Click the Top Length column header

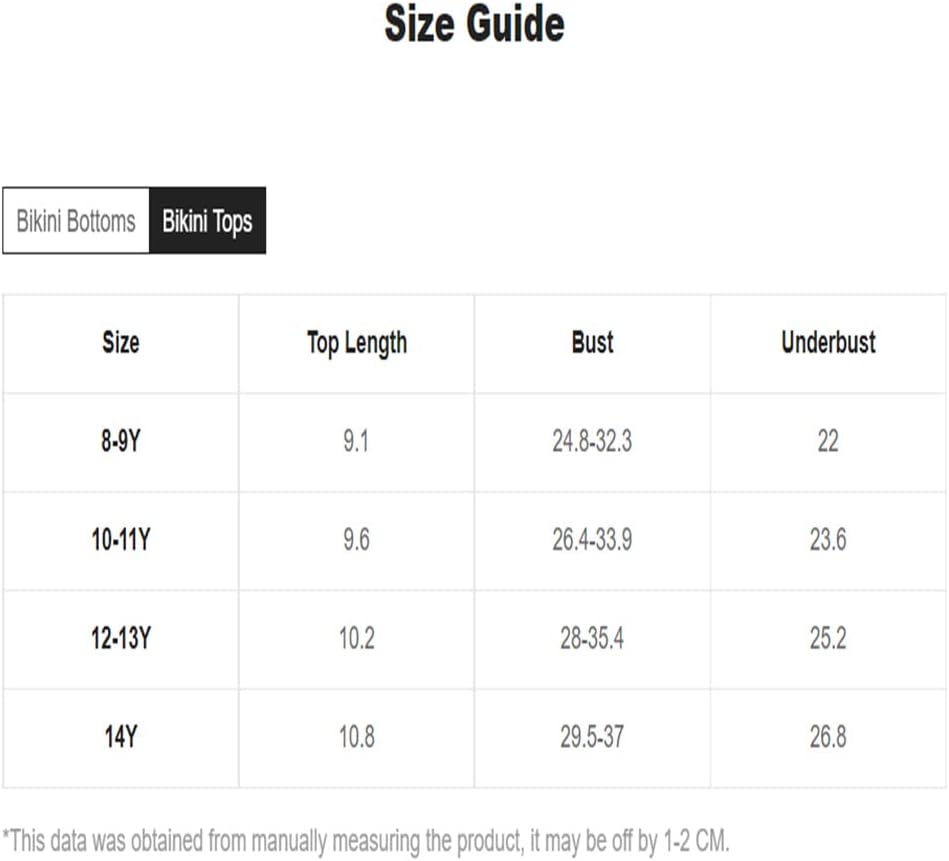click(x=356, y=344)
